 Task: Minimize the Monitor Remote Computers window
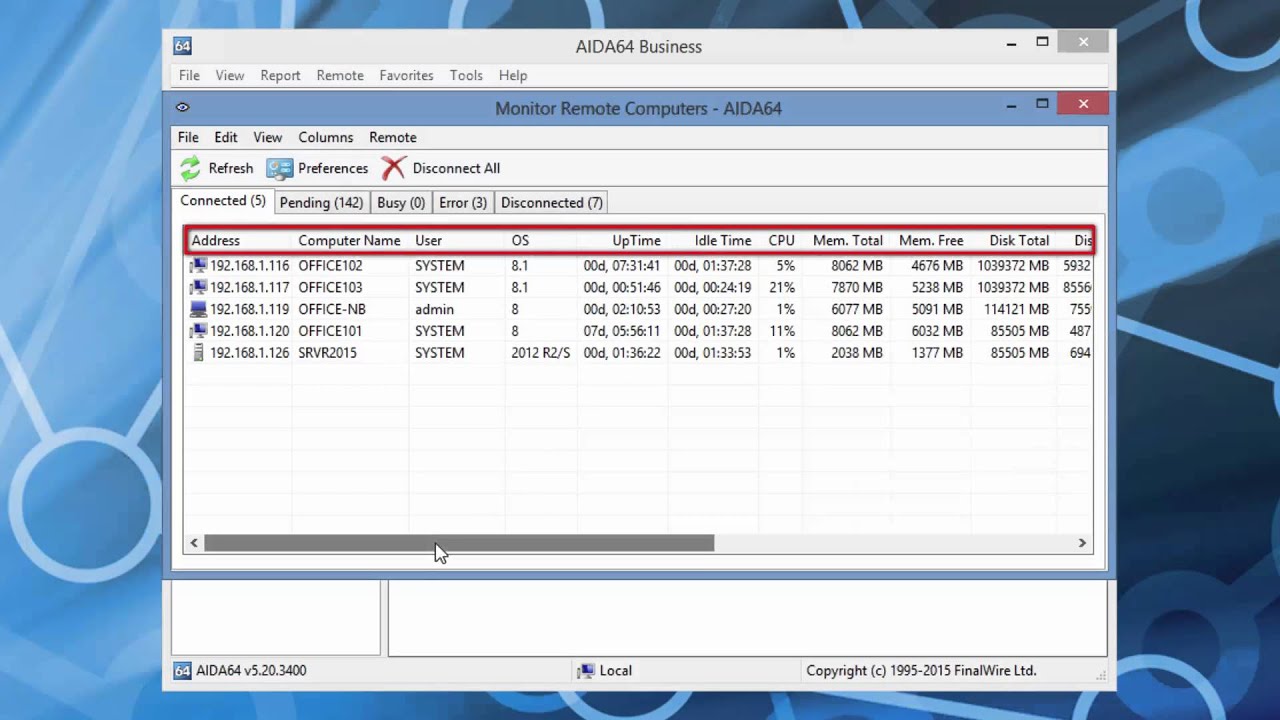tap(1011, 104)
